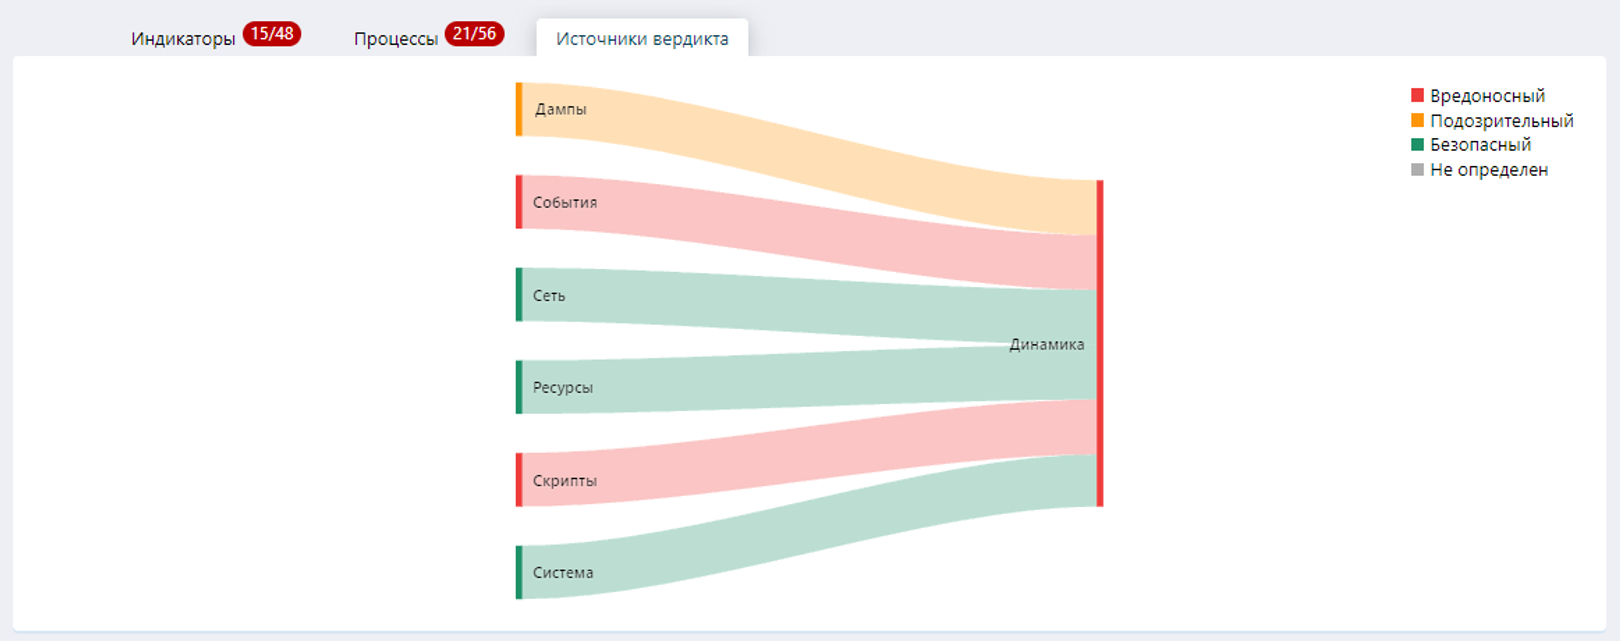Toggle the Подозрительный legend entry
1620x641 pixels.
click(x=1501, y=121)
